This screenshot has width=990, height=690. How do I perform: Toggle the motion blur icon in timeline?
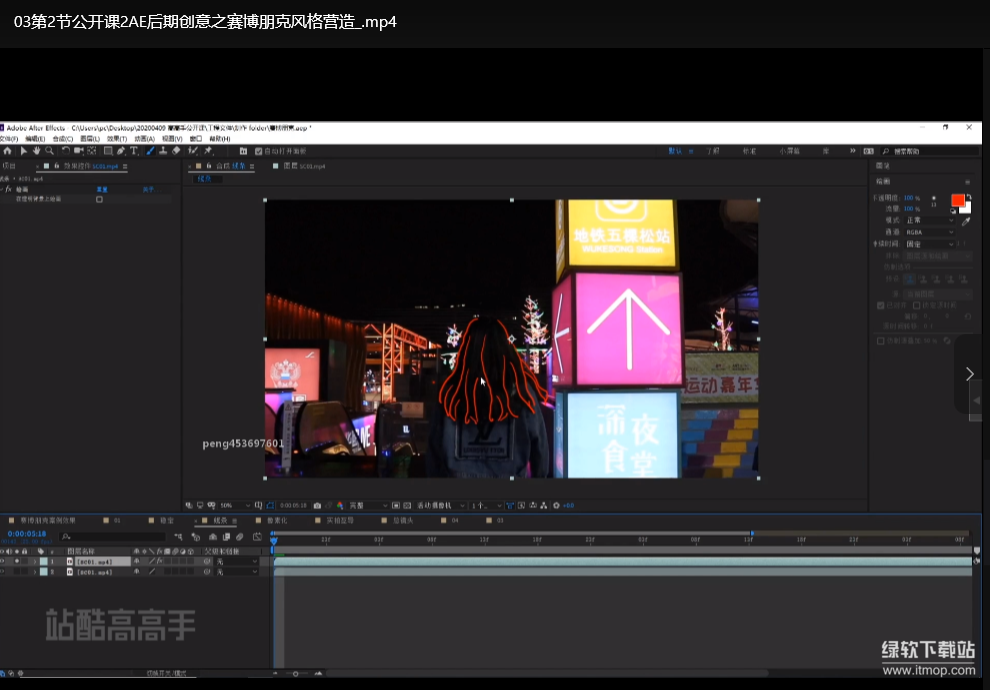coord(240,537)
